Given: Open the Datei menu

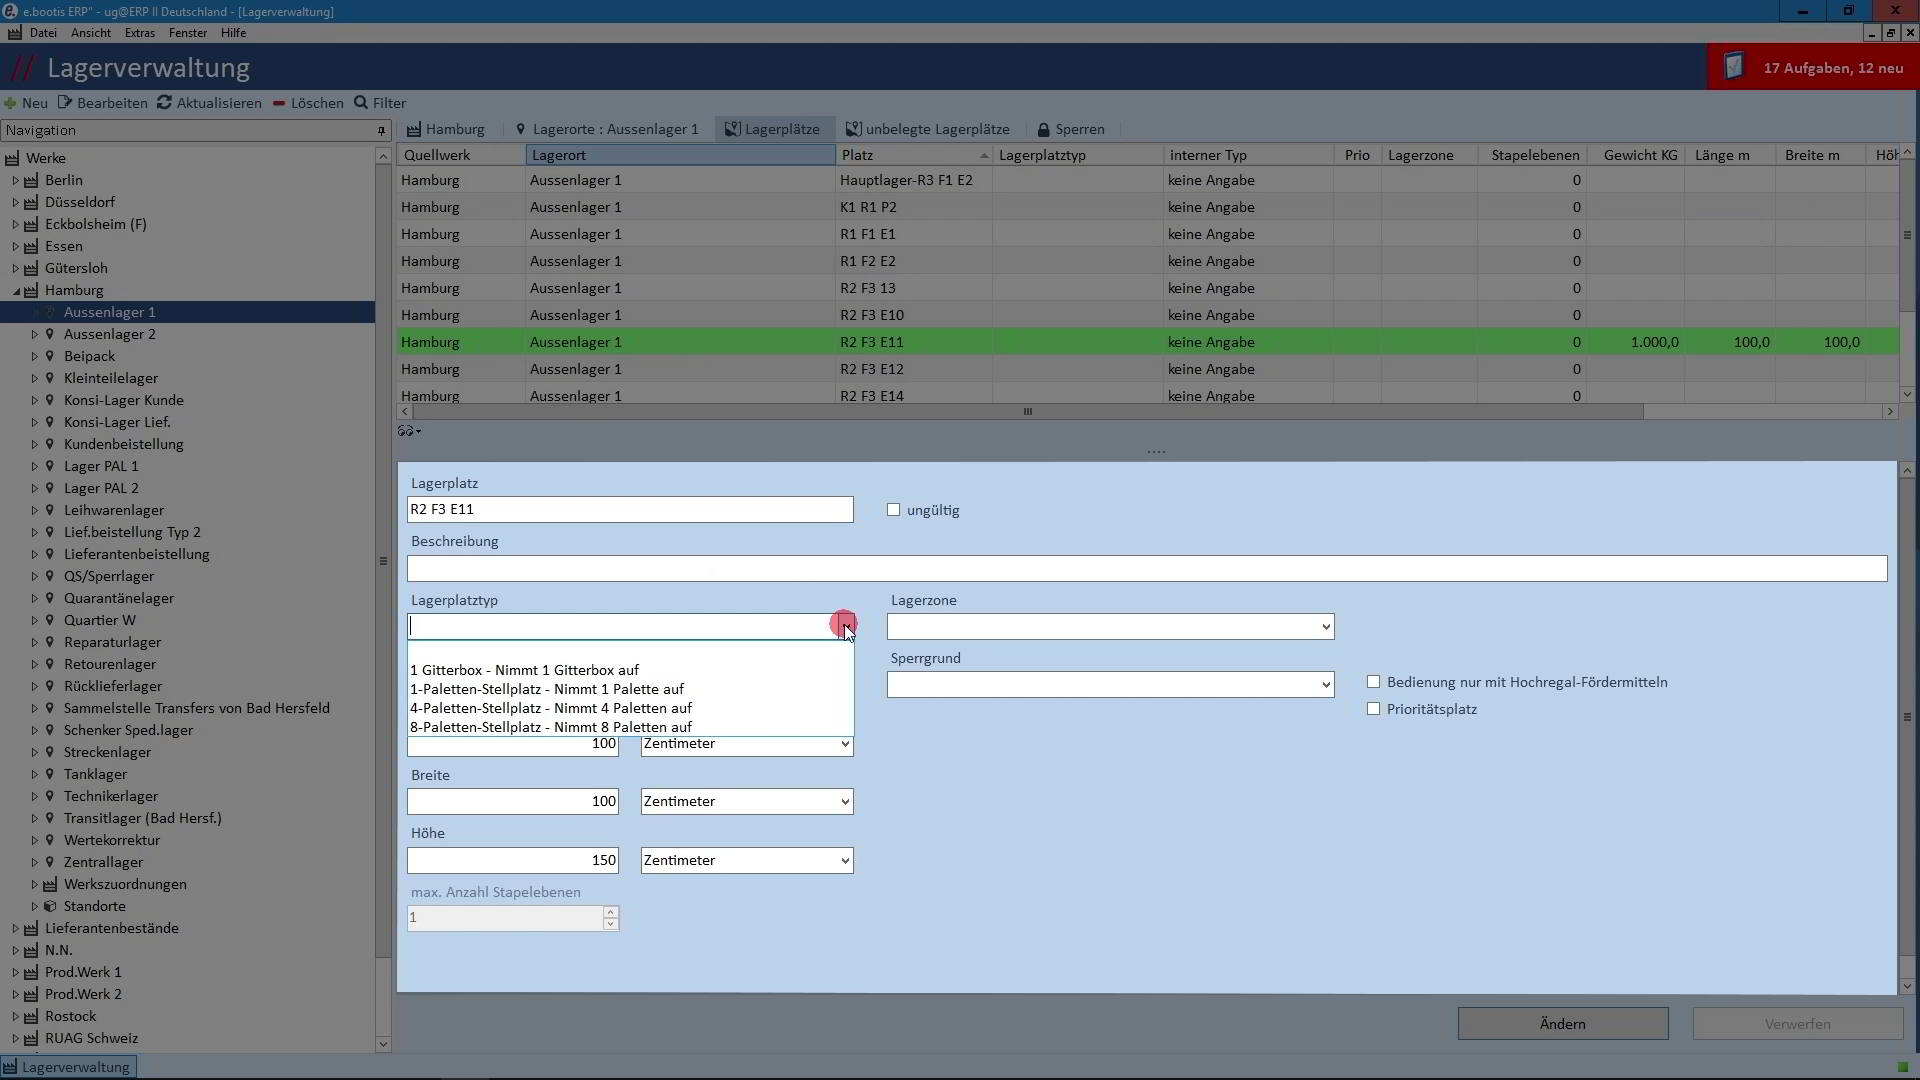Looking at the screenshot, I should pyautogui.click(x=43, y=33).
